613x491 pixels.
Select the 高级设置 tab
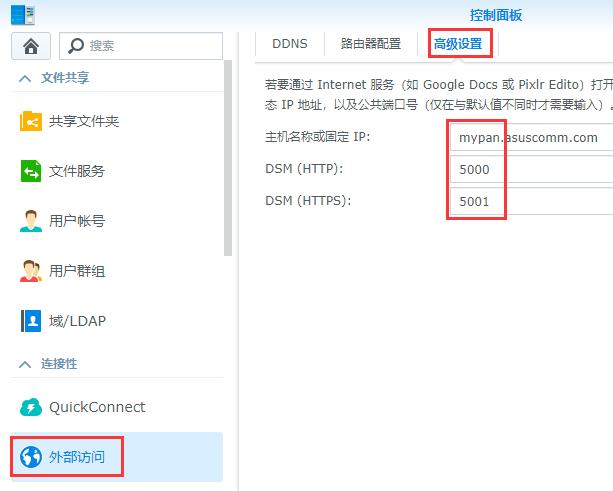tap(458, 44)
